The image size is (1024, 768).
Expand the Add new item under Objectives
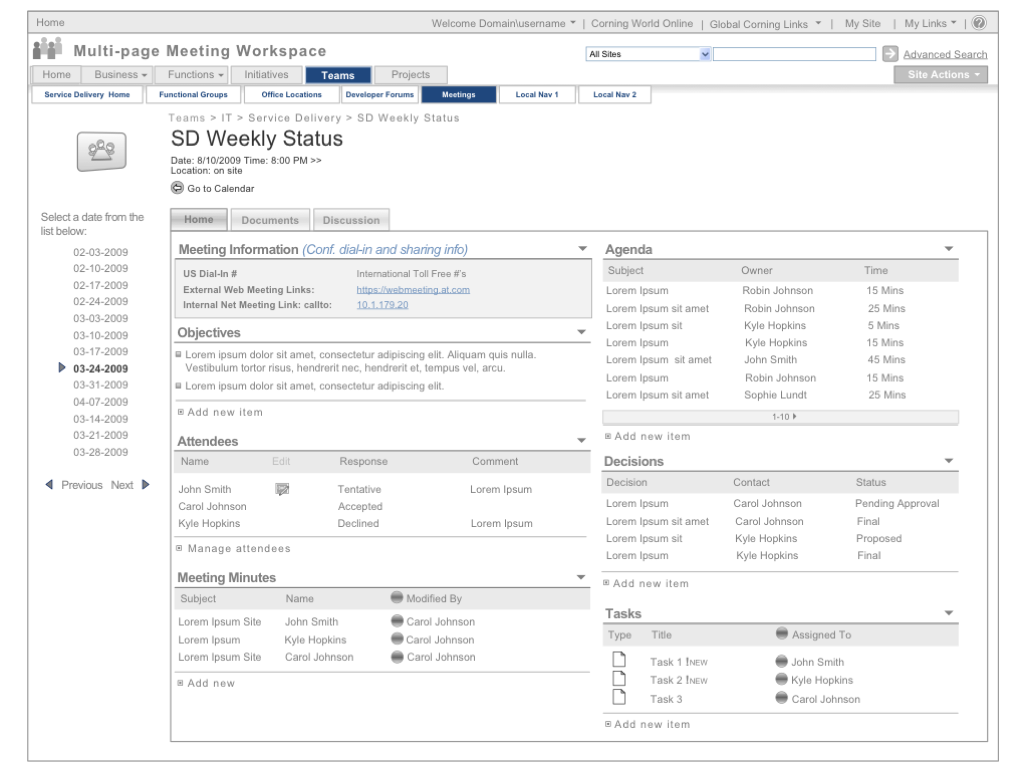coord(181,412)
